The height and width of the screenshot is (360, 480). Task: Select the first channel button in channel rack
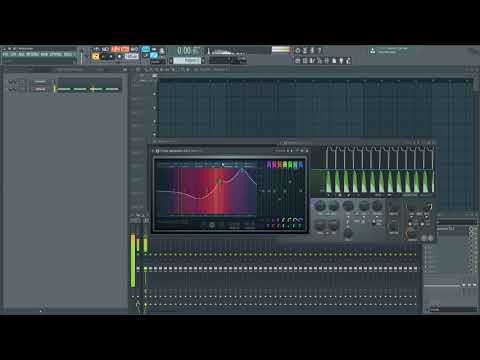(40, 81)
